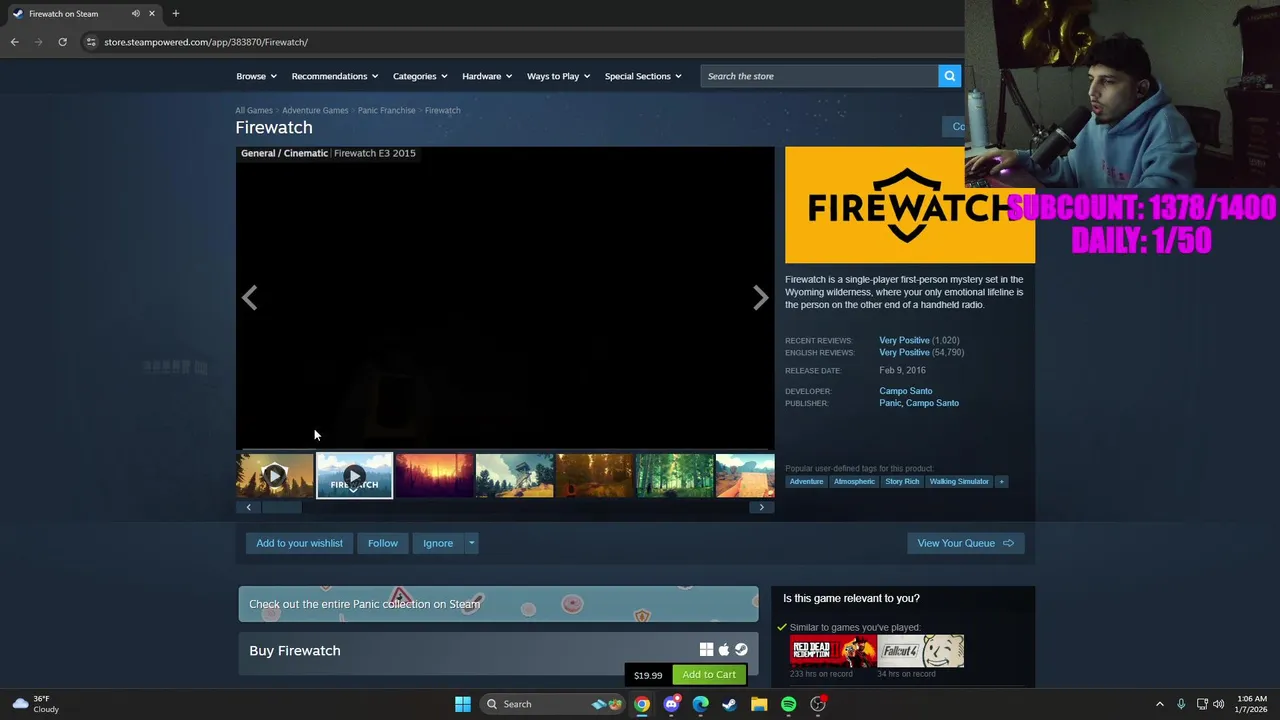Screen dimensions: 1280x720
Task: Click View Your Queue button
Action: tap(965, 543)
